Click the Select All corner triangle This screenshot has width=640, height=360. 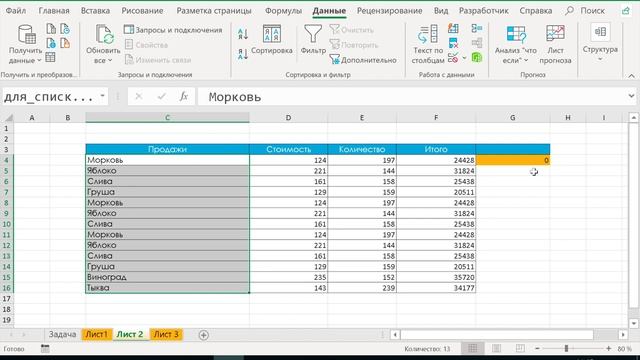[9, 118]
